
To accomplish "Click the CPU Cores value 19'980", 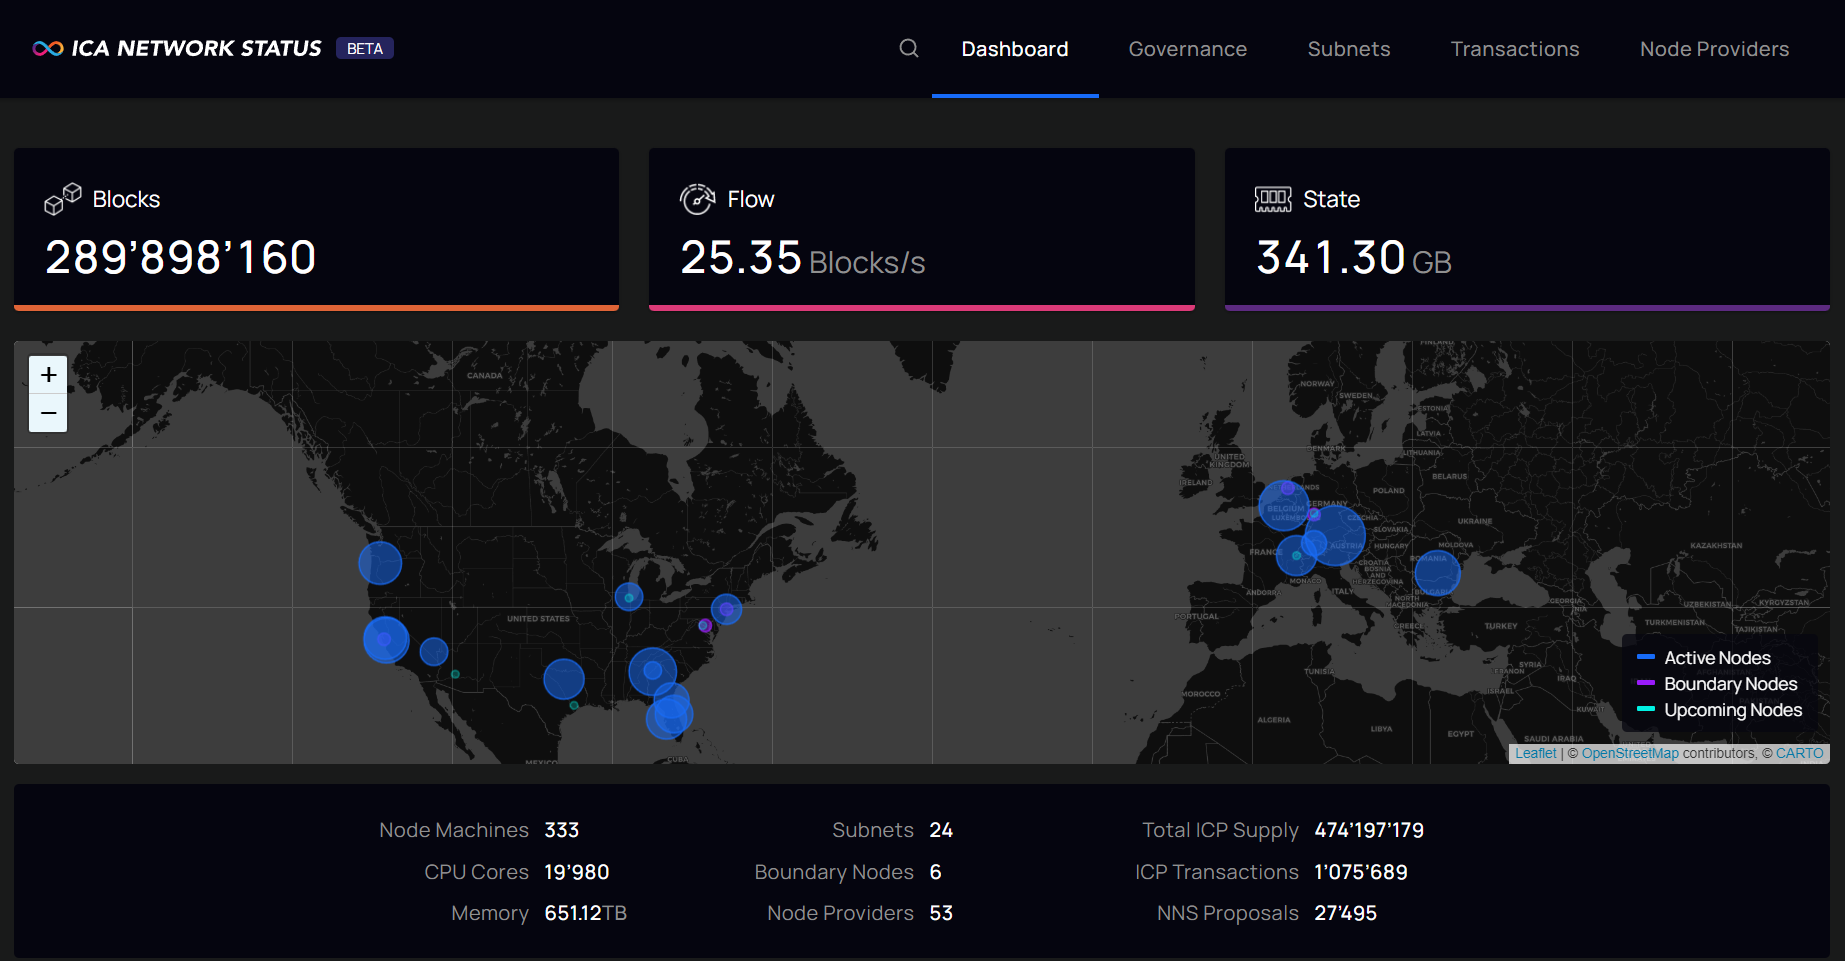I will tap(577, 872).
